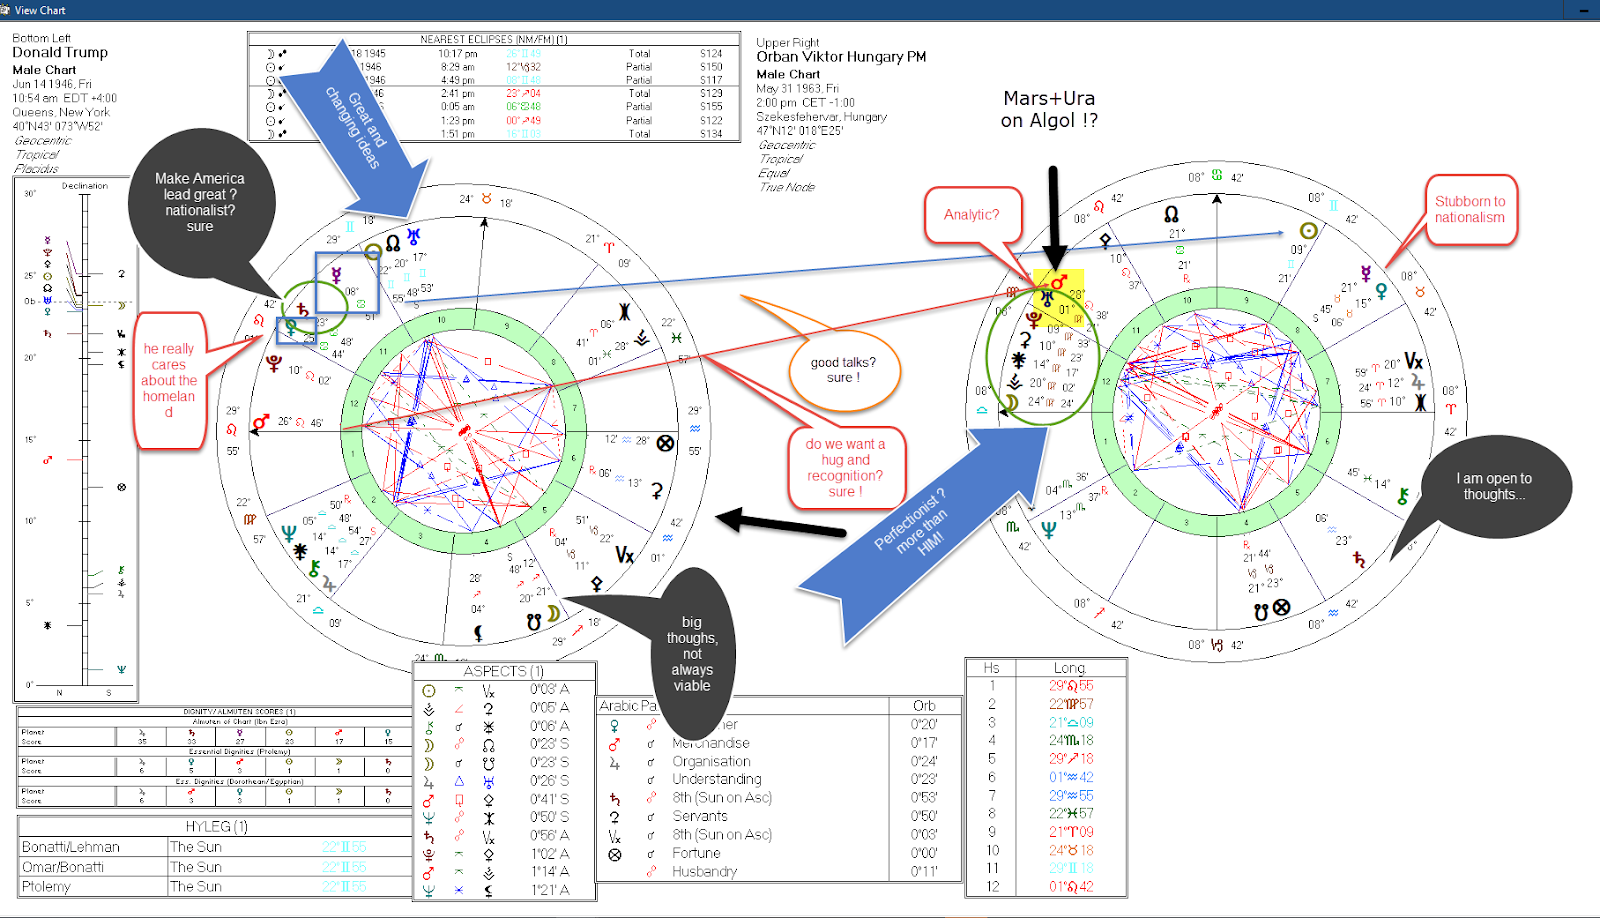Screen dimensions: 1600x918
Task: Click the ASPECTS (1) table header
Action: click(x=504, y=671)
